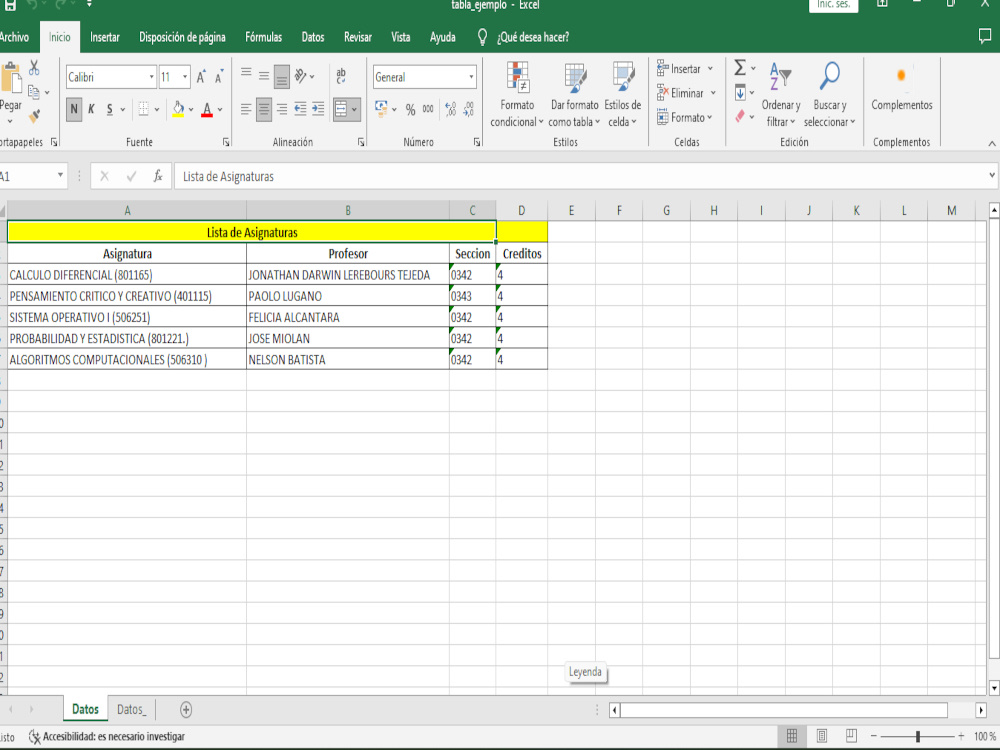Click the Clear eraser icon
1000x750 pixels.
click(x=740, y=117)
